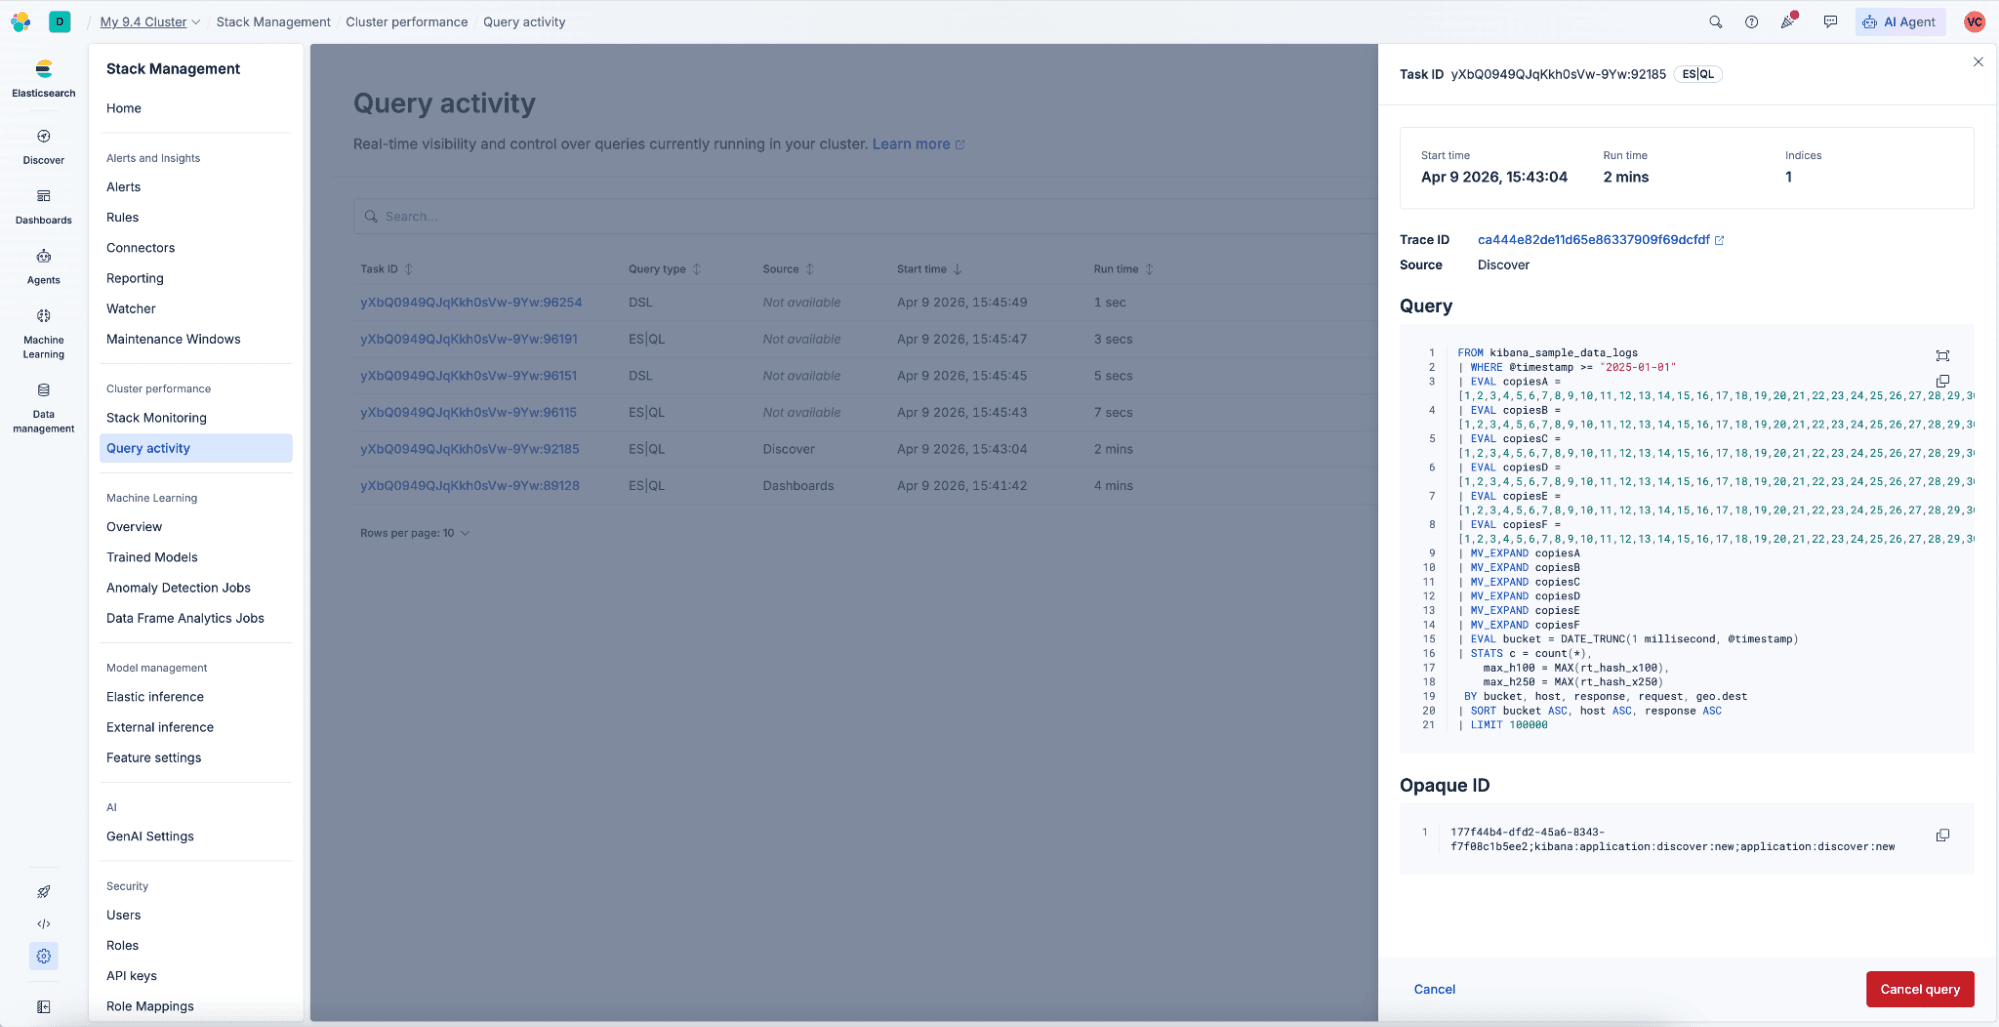Click the Cancel query button
The height and width of the screenshot is (1027, 1999).
(1919, 989)
